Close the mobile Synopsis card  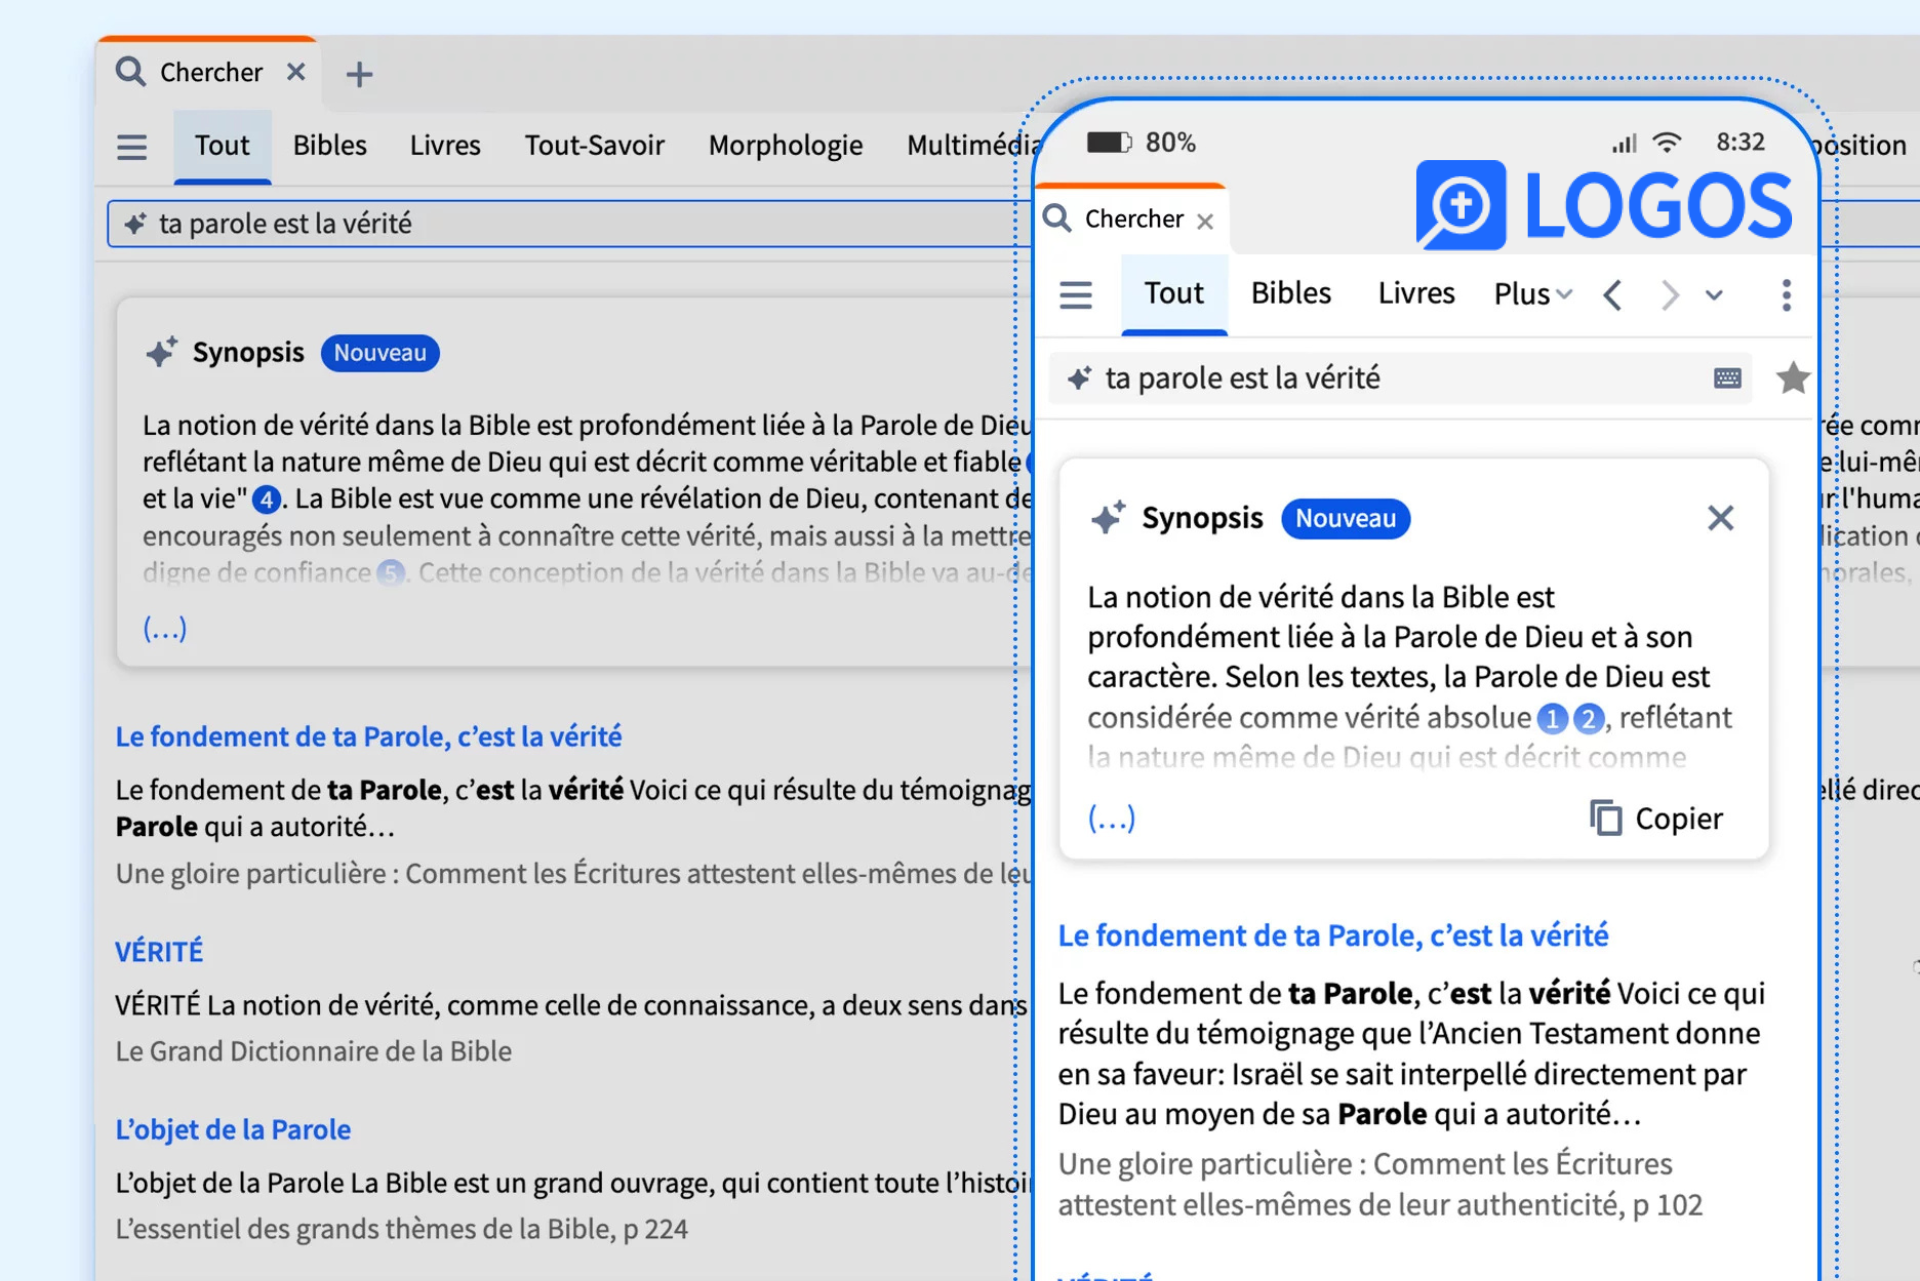tap(1720, 518)
